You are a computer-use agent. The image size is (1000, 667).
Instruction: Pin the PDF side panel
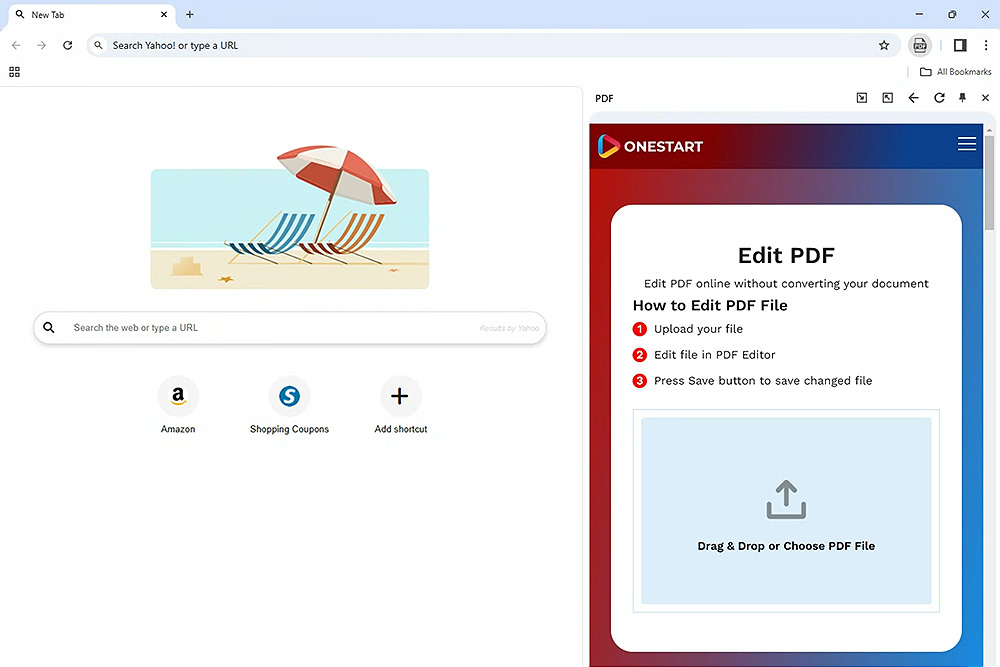[x=962, y=98]
